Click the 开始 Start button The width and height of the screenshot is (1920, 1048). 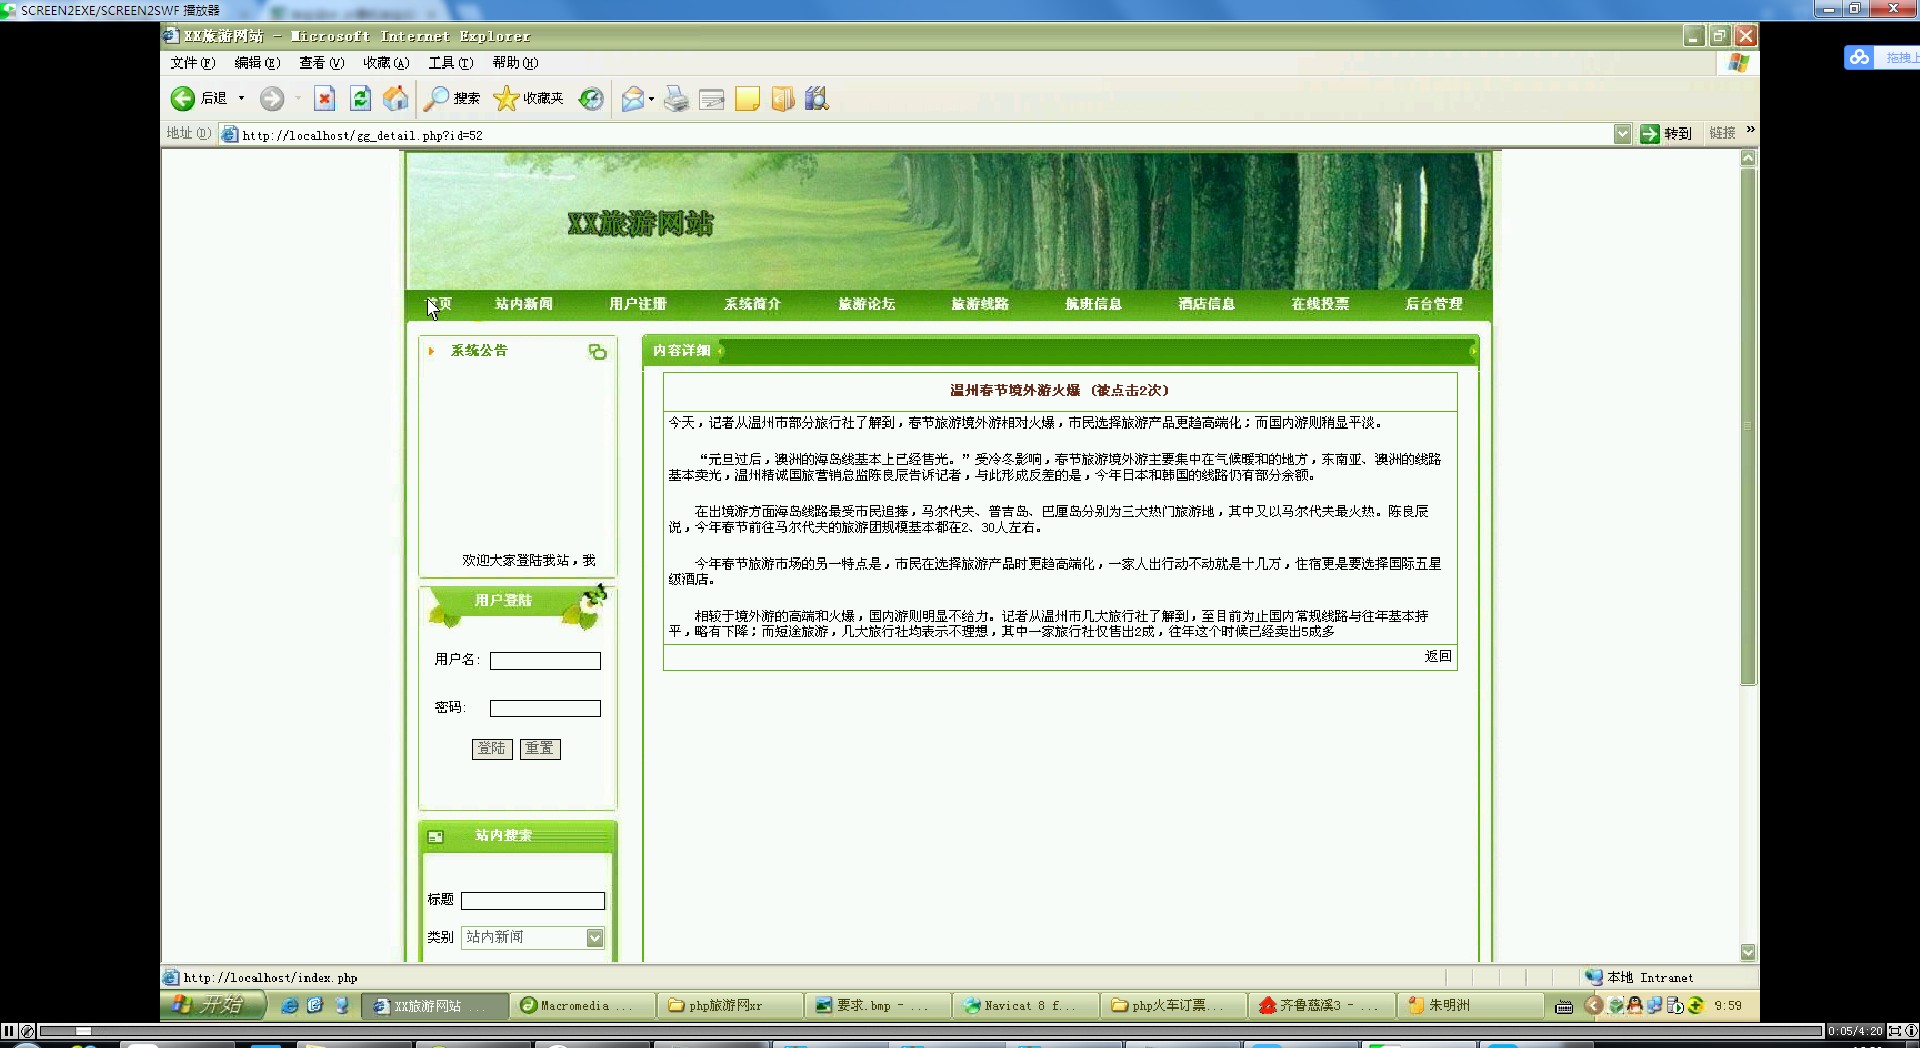tap(213, 1005)
